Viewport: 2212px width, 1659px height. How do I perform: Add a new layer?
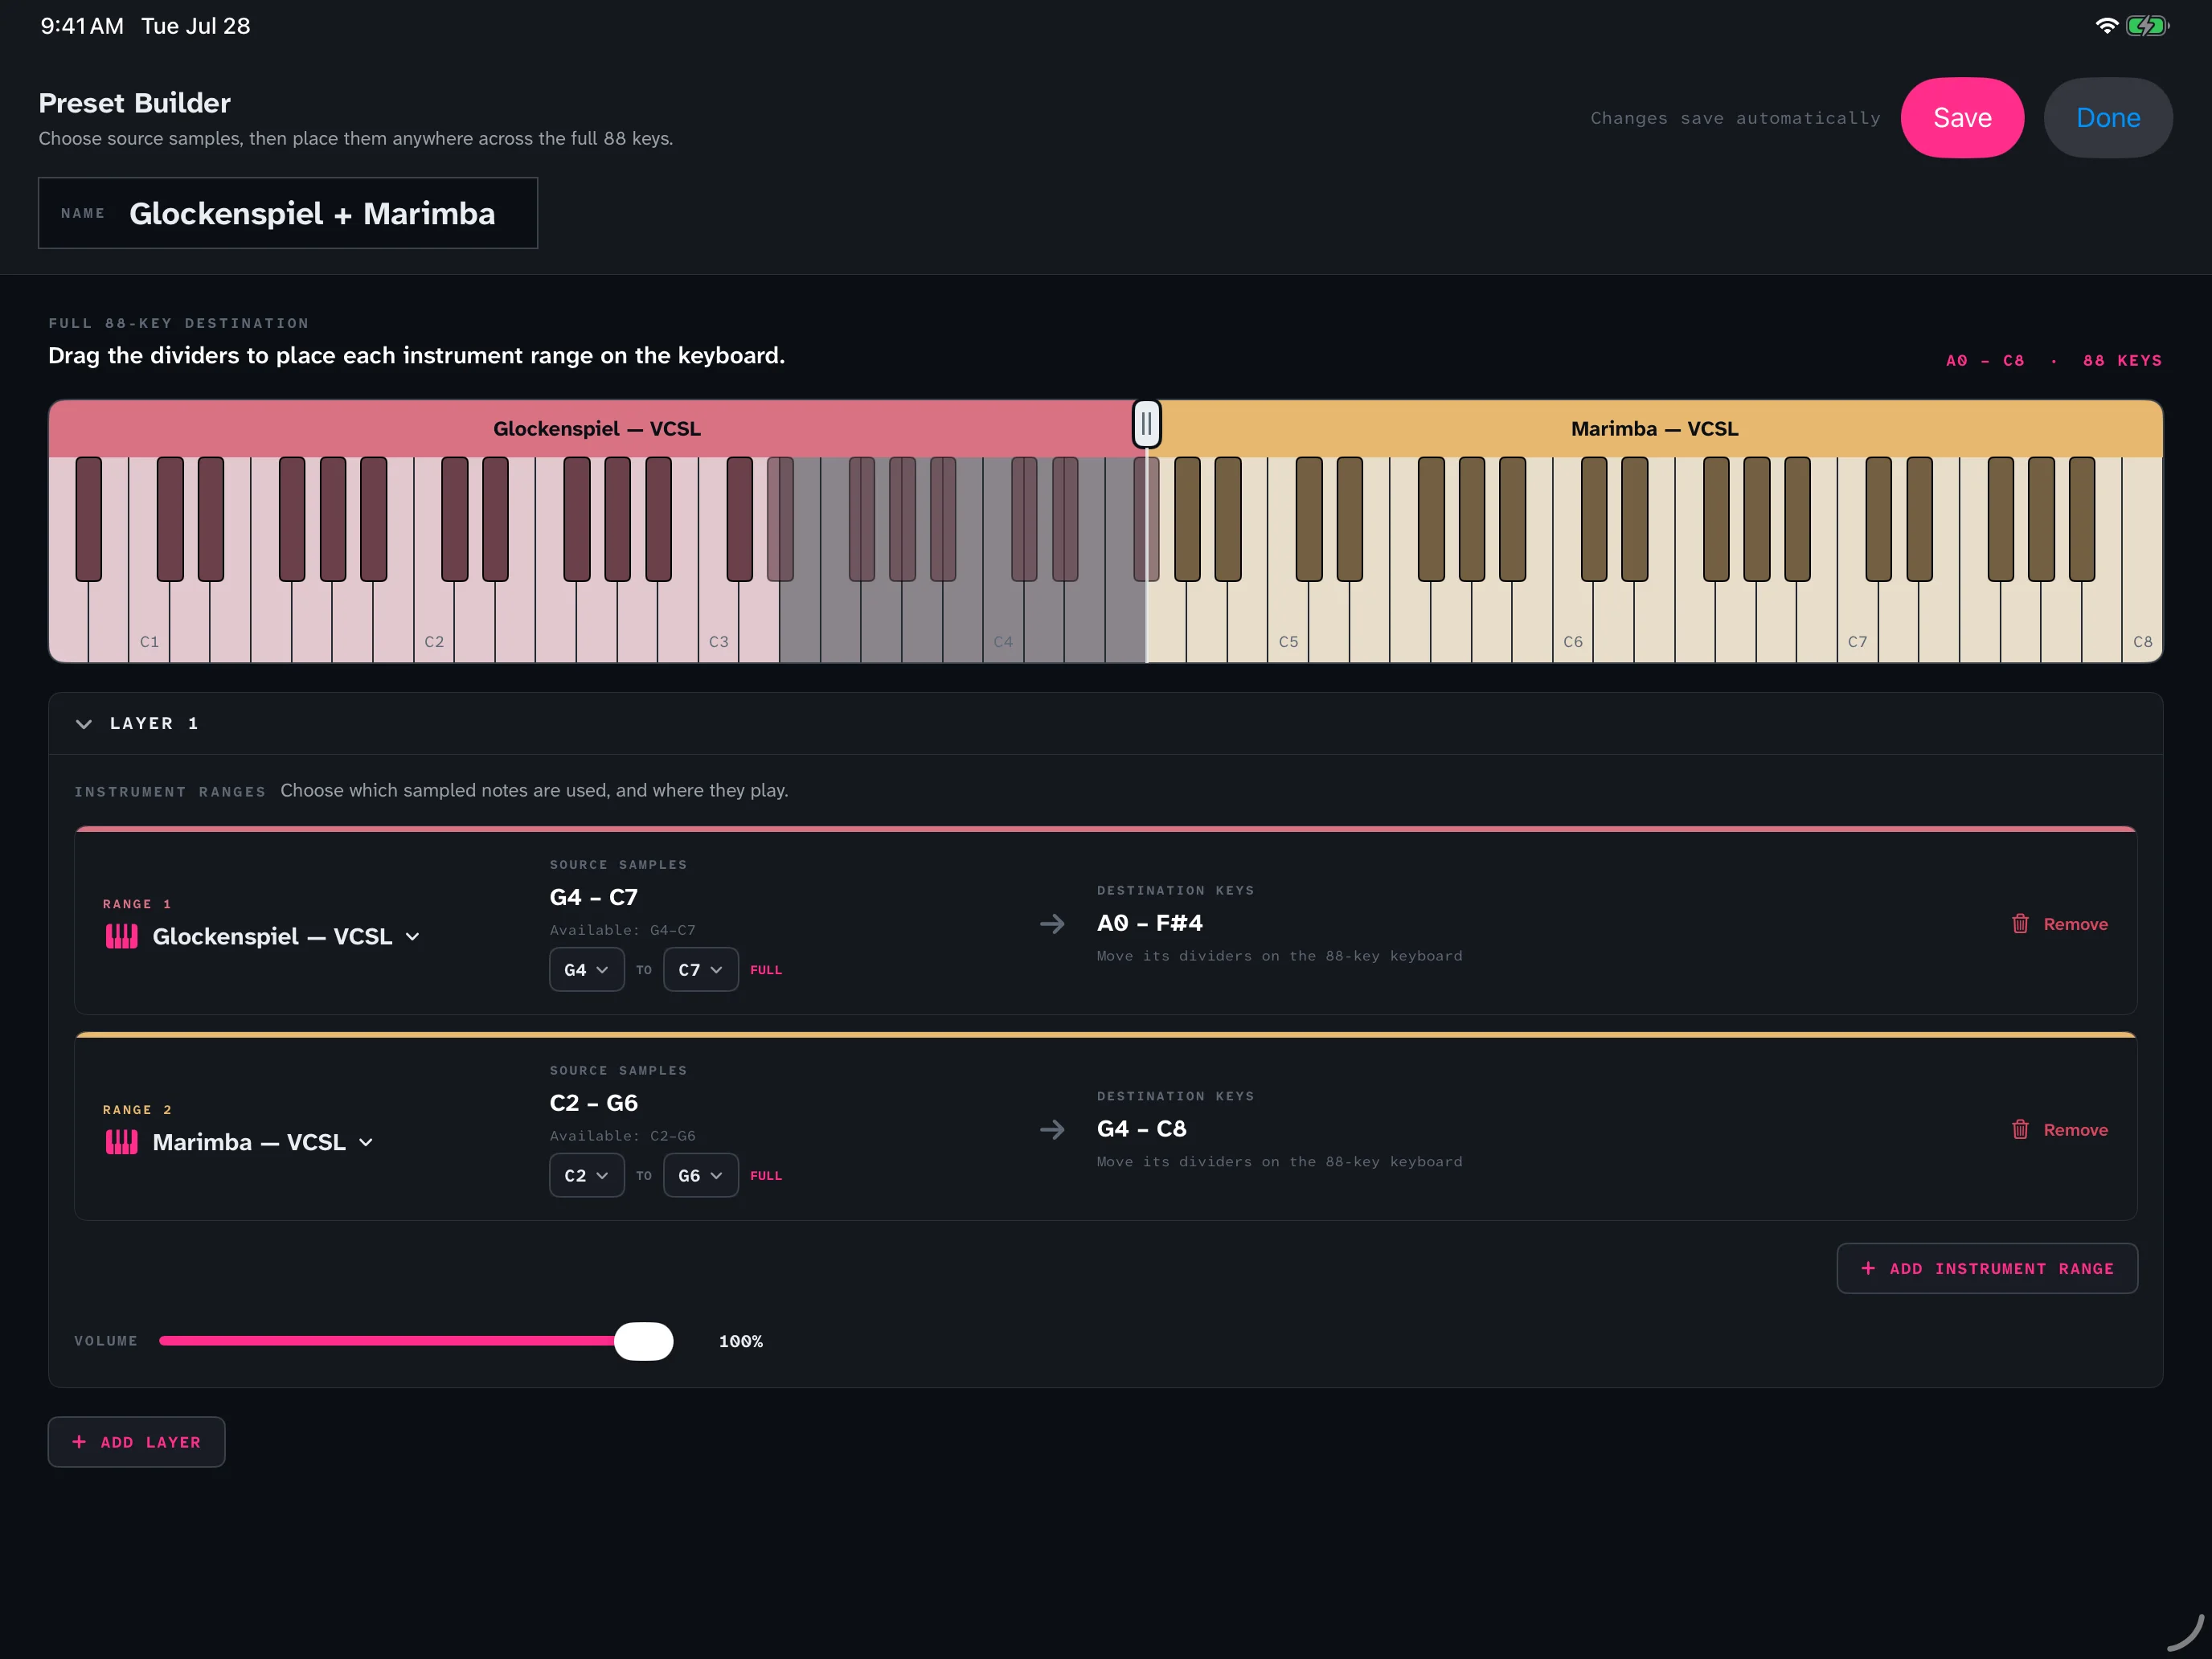(x=136, y=1442)
